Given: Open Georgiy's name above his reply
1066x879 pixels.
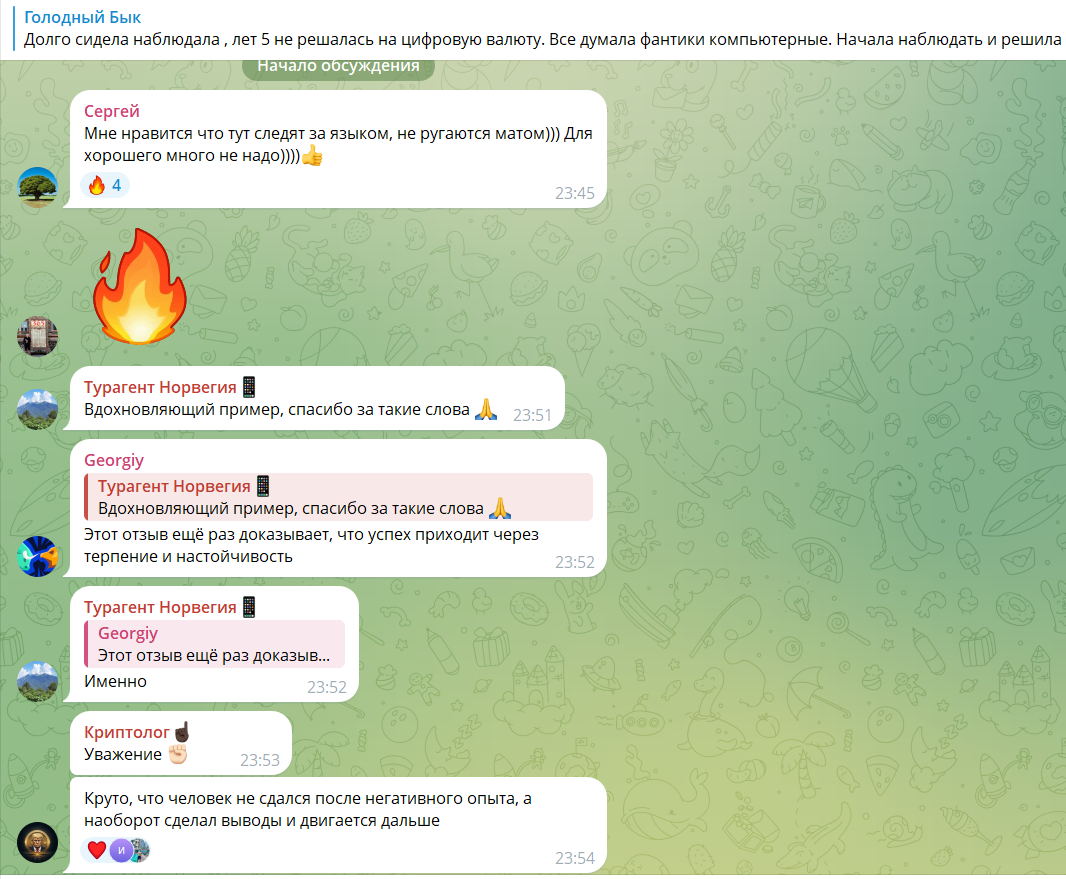Looking at the screenshot, I should (x=114, y=460).
